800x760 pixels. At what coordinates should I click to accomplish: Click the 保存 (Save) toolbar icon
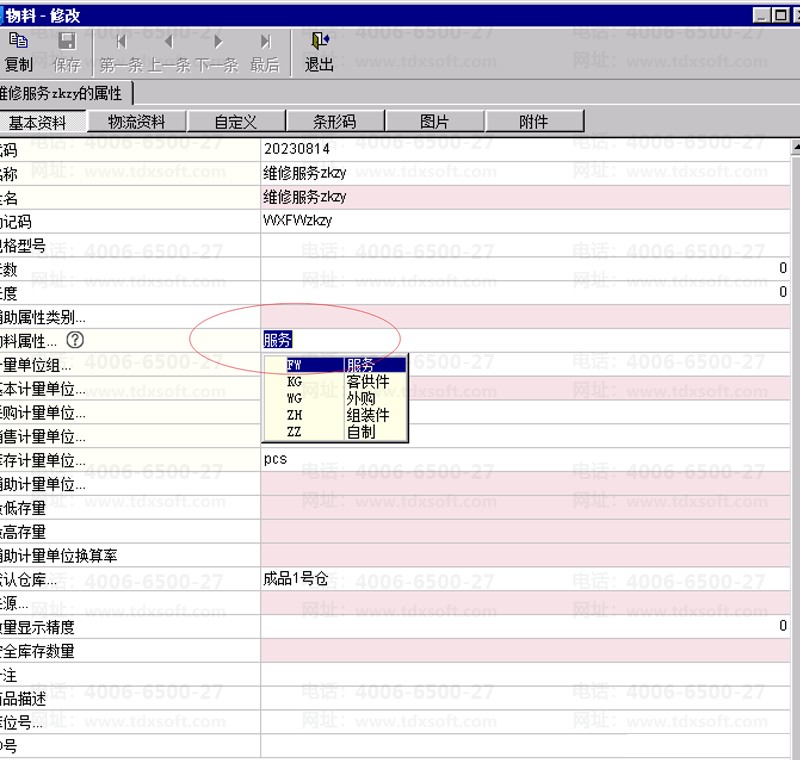pyautogui.click(x=67, y=41)
